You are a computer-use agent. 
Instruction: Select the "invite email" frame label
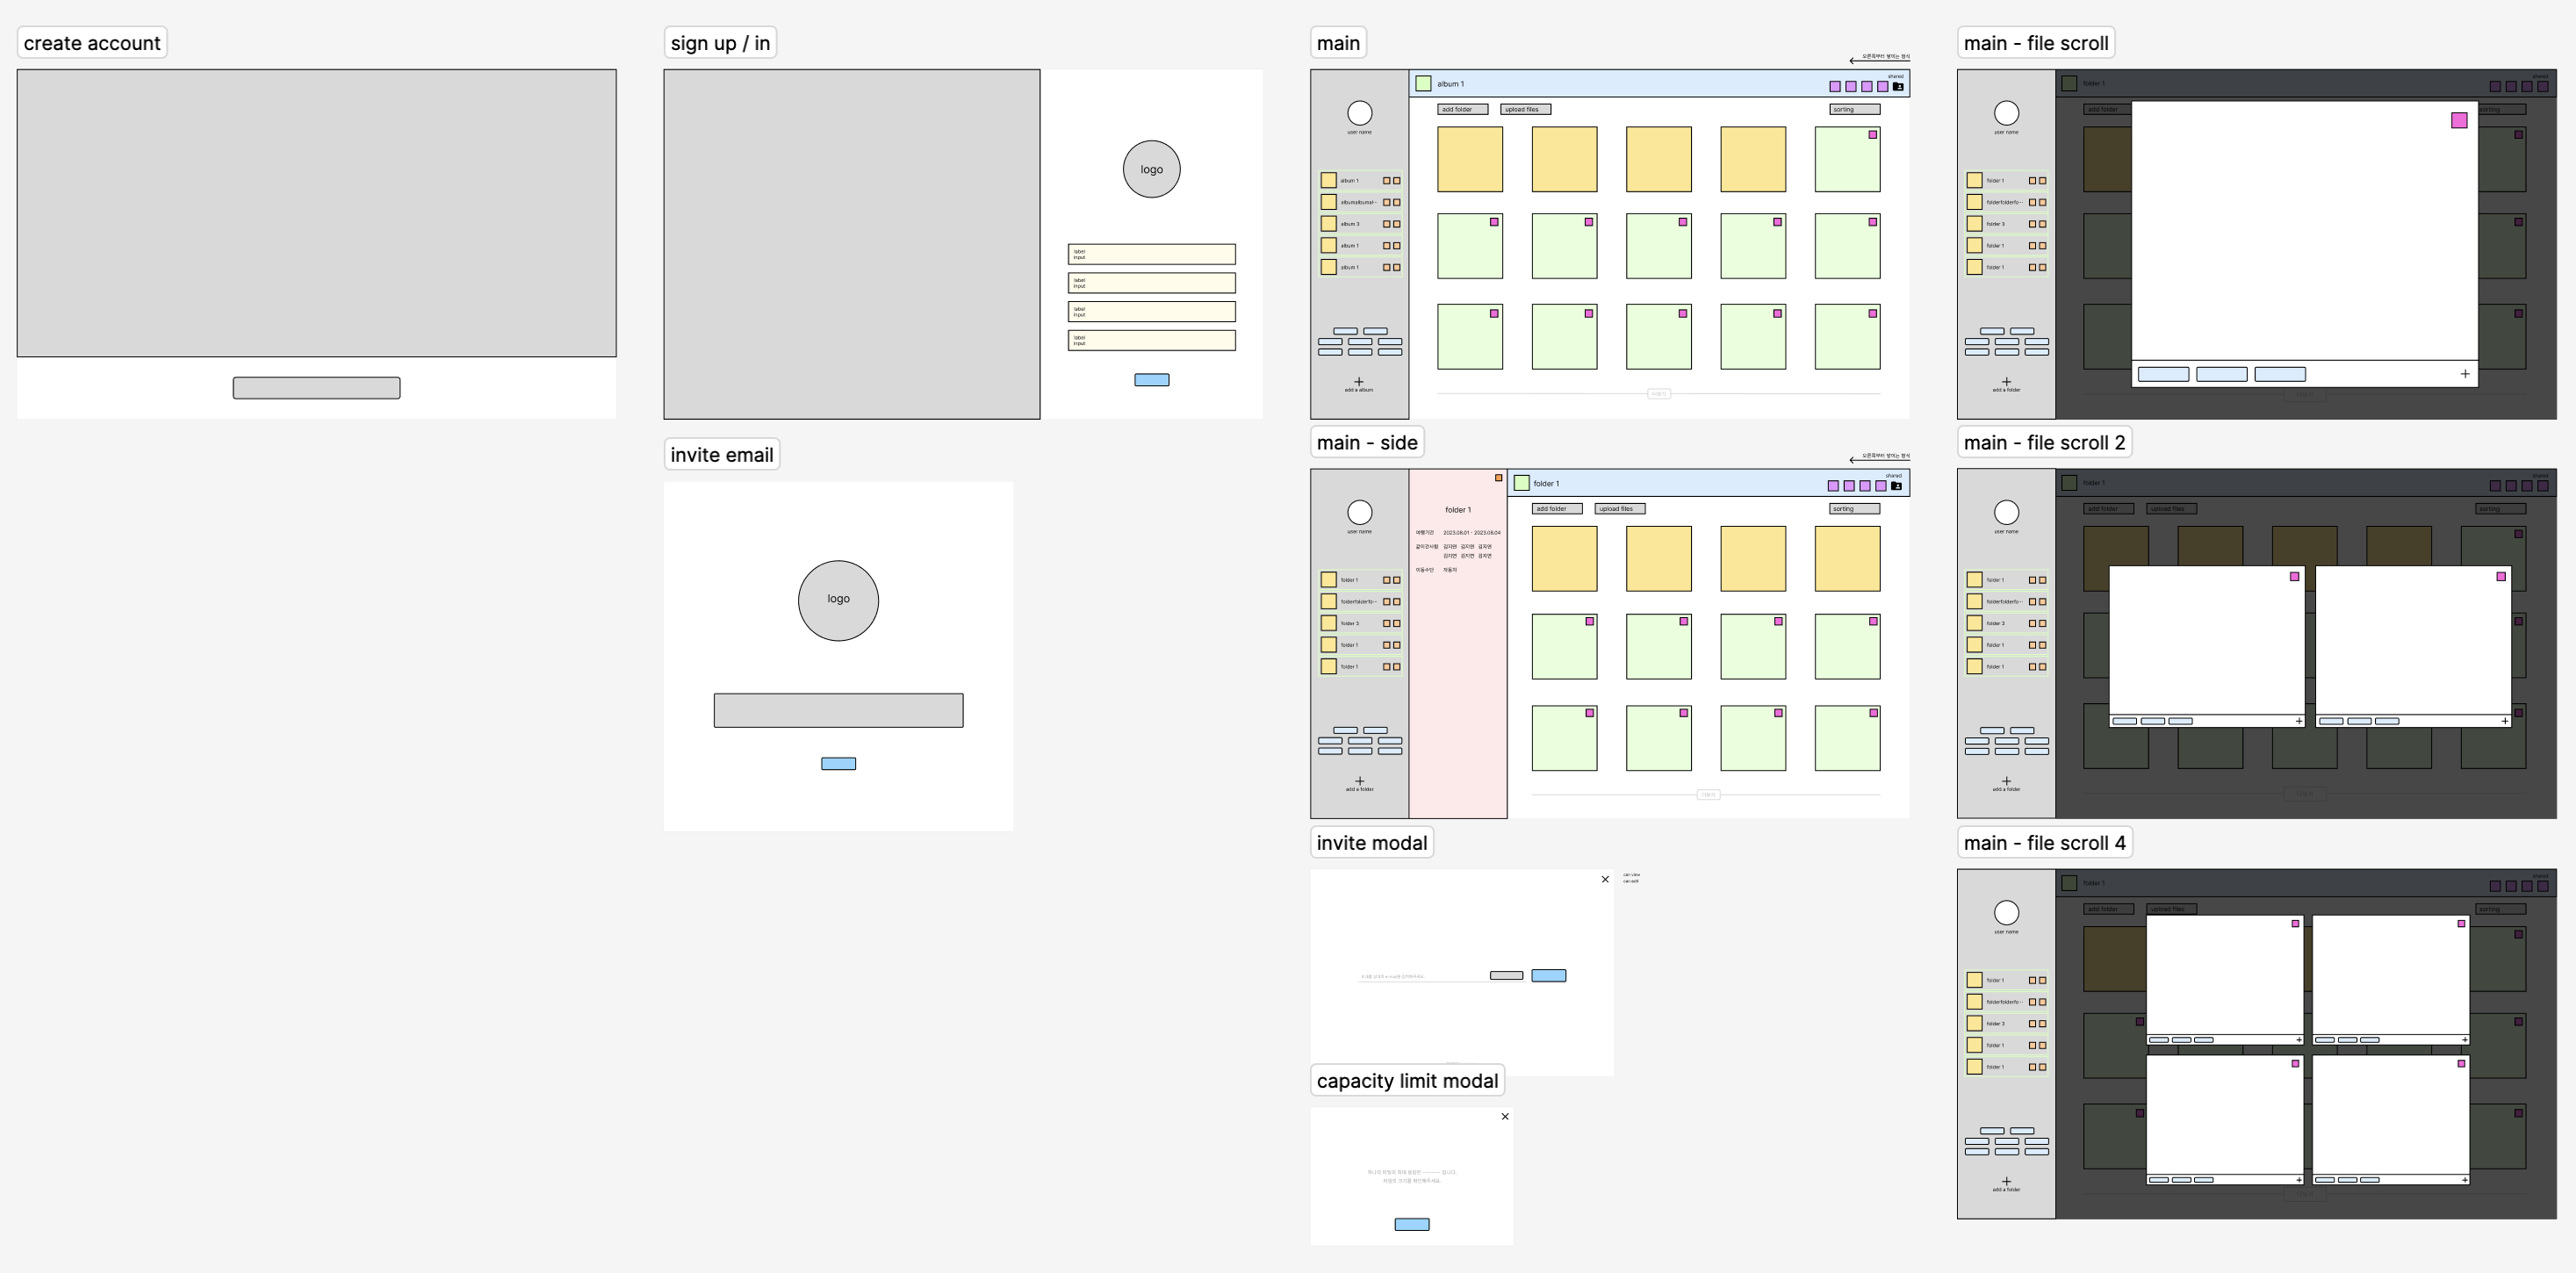click(x=721, y=455)
